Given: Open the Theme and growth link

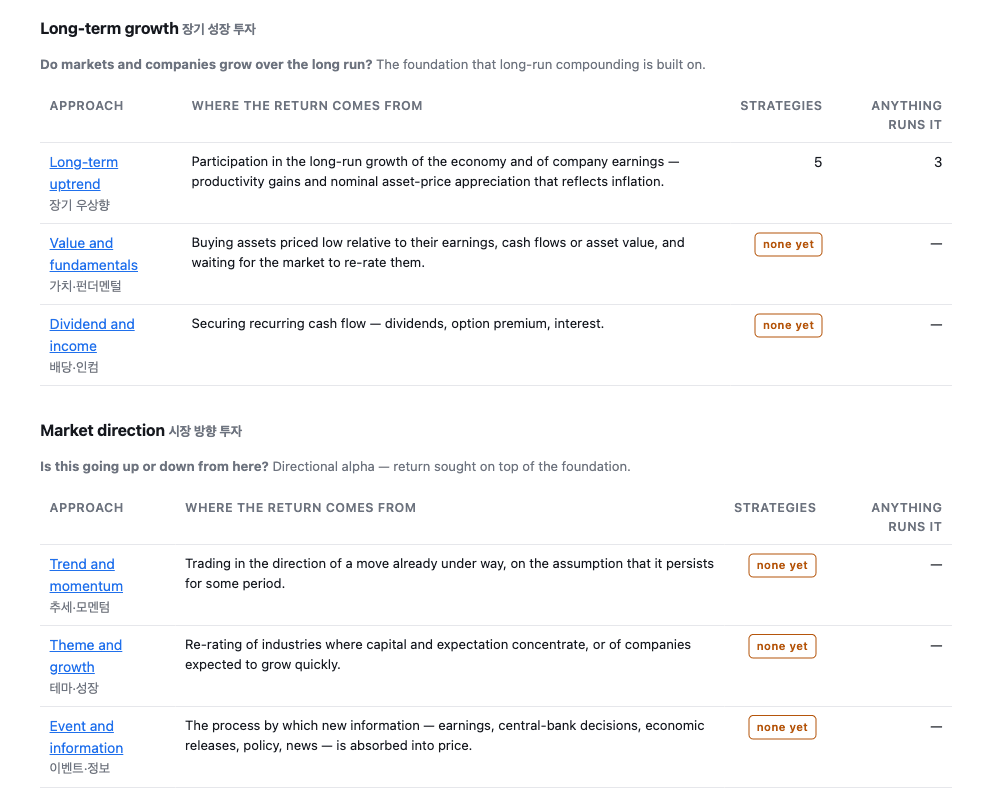Looking at the screenshot, I should (x=85, y=656).
